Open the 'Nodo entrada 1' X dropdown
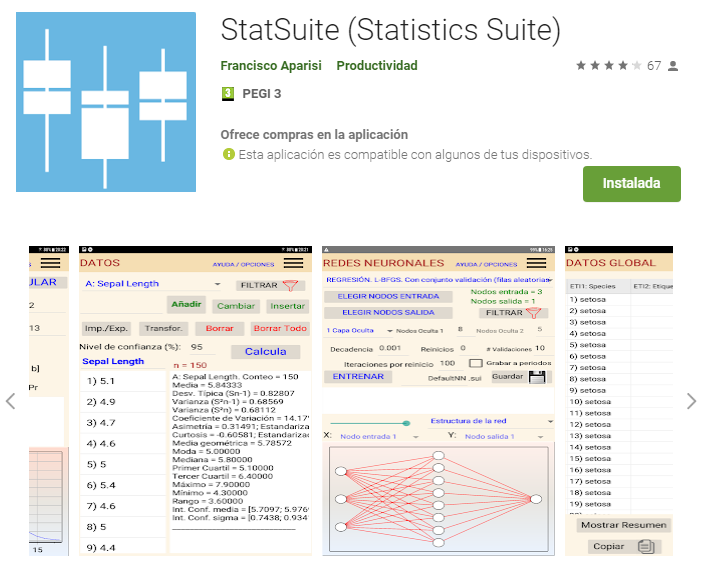 click(x=379, y=436)
